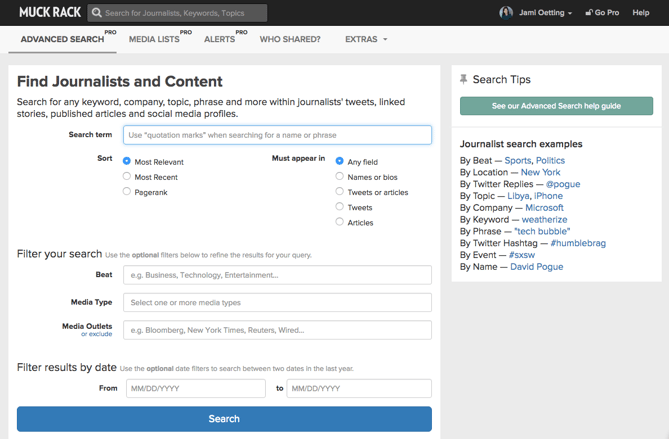Image resolution: width=669 pixels, height=439 pixels.
Task: Click the 'or exclude' link
Action: [x=97, y=335]
